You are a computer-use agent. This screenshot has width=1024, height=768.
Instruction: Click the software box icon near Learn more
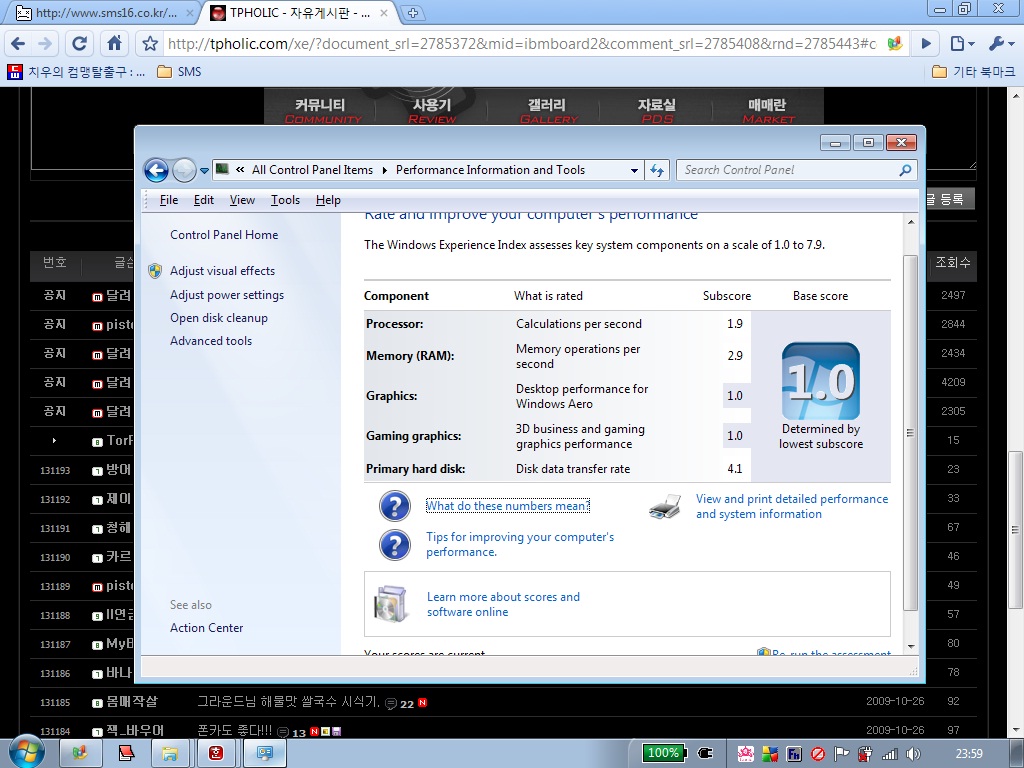pos(391,604)
